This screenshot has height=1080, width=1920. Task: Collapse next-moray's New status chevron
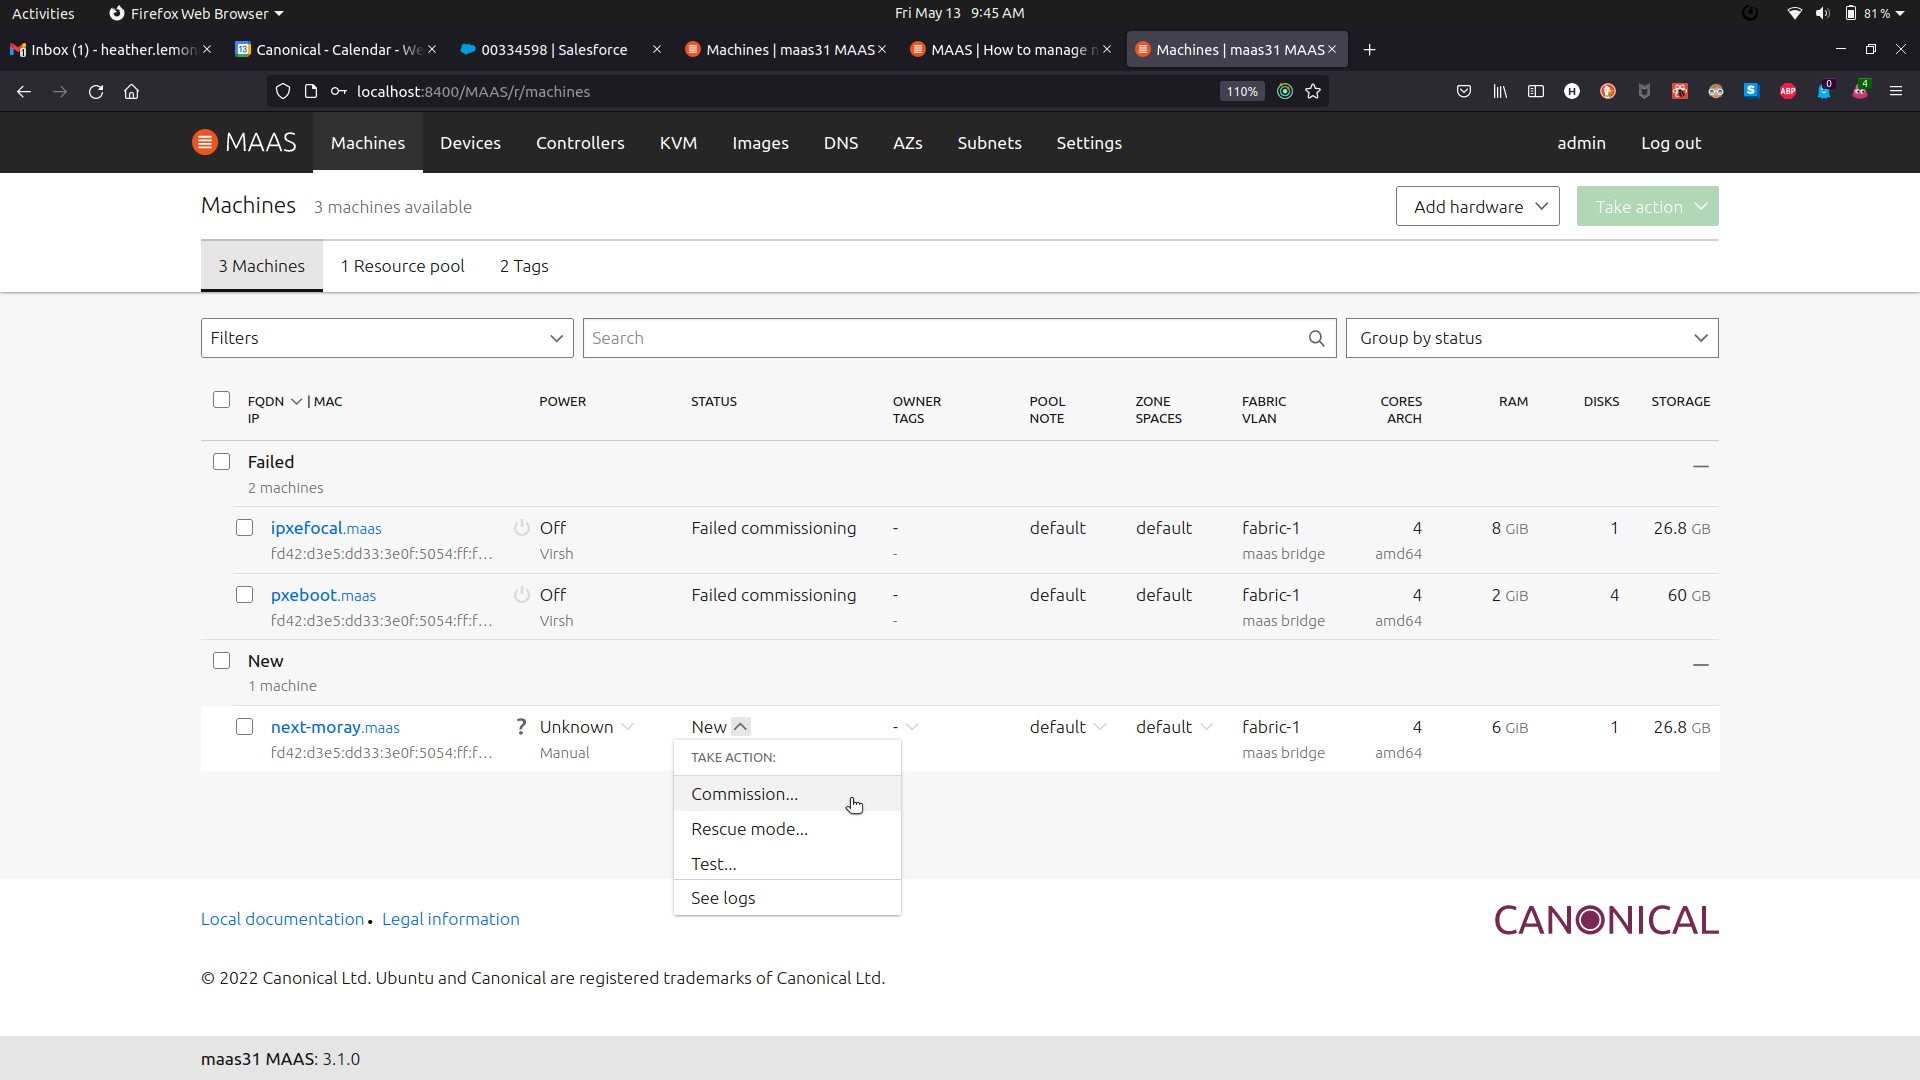pyautogui.click(x=741, y=726)
